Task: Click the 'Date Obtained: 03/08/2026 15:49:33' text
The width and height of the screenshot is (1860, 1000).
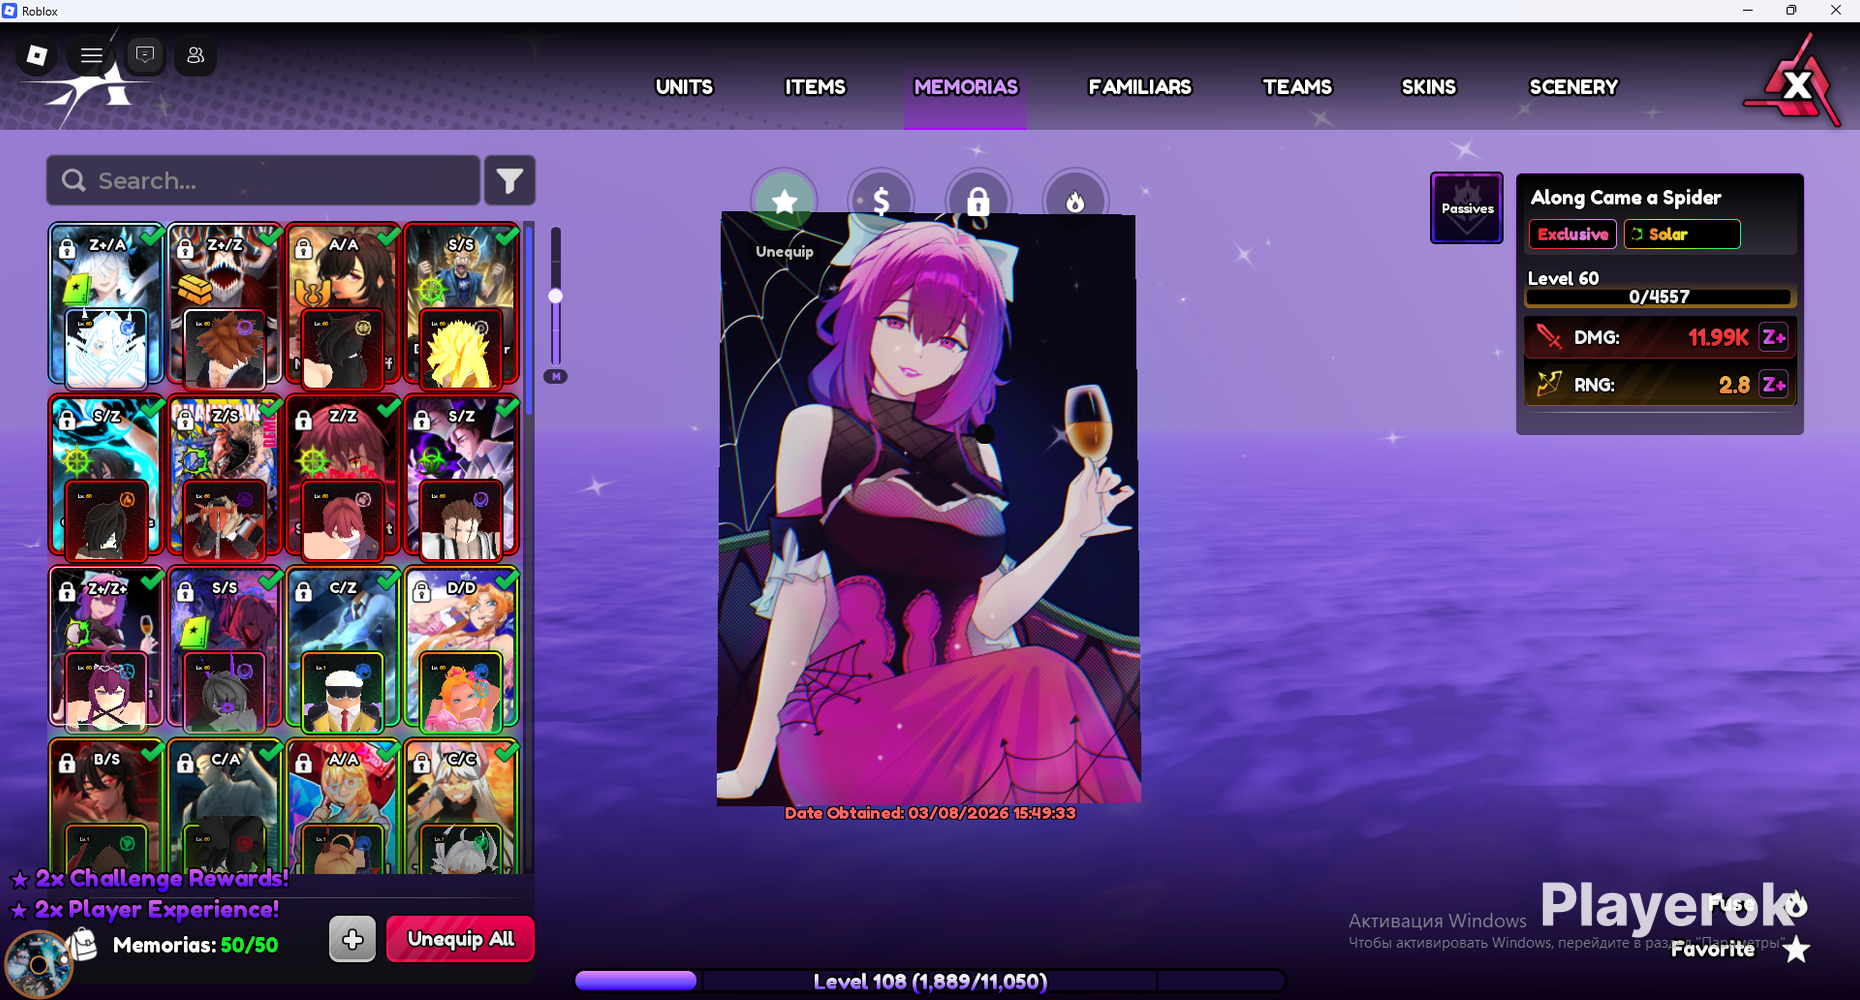Action: (930, 813)
